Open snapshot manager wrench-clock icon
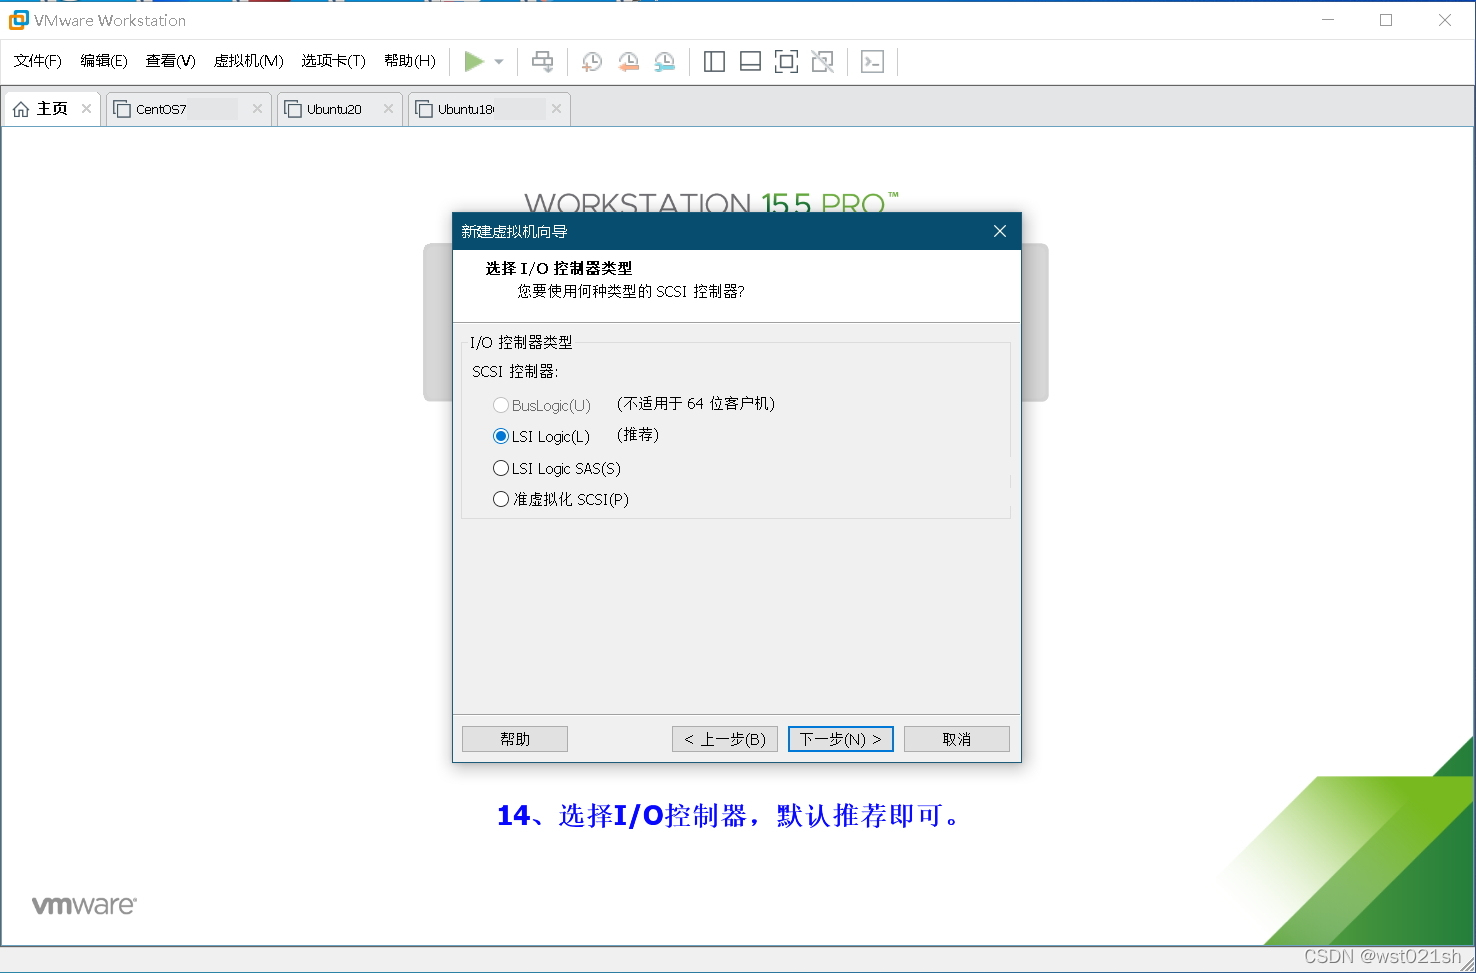 pyautogui.click(x=664, y=62)
